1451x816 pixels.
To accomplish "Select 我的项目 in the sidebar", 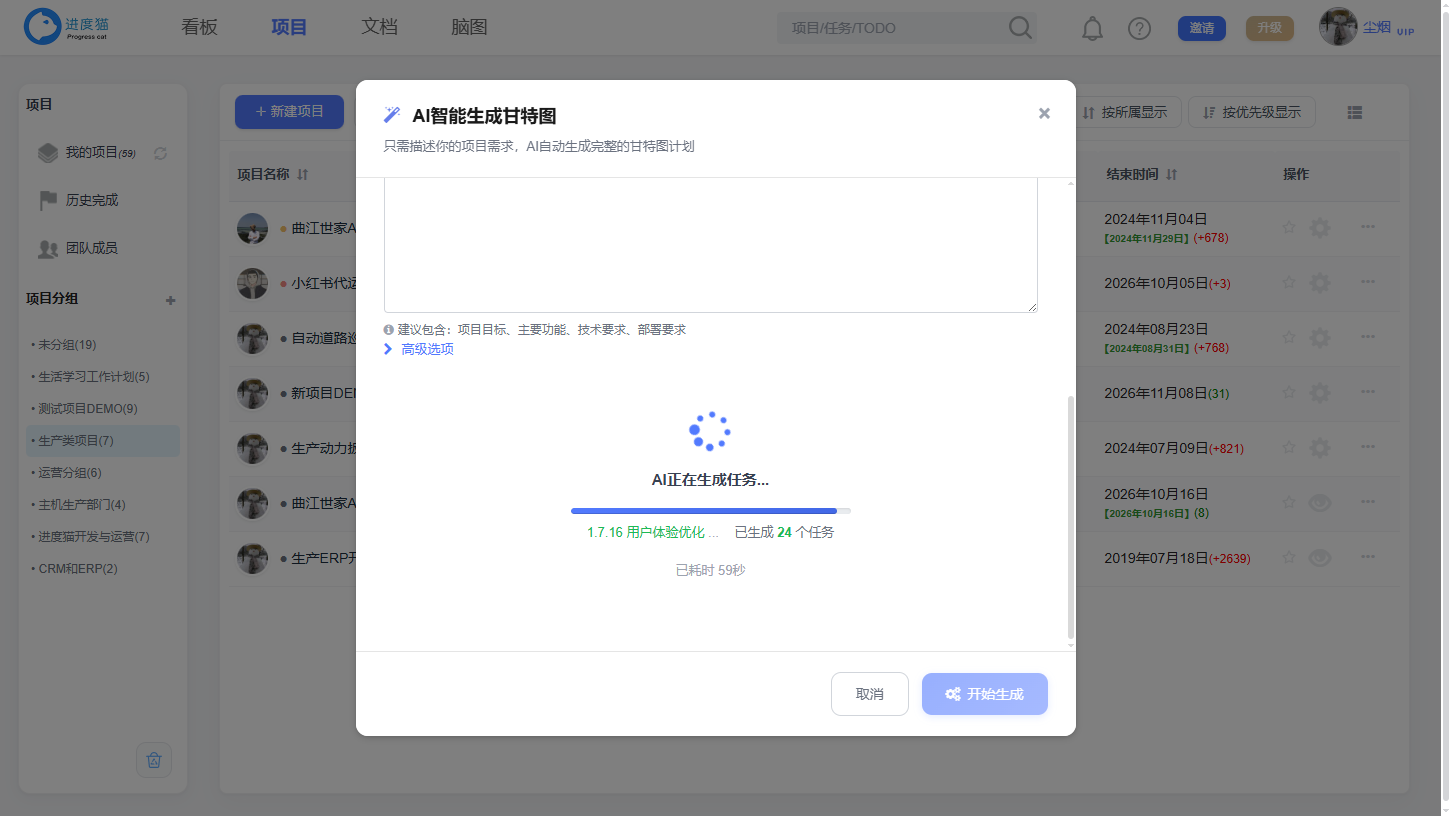I will tap(100, 153).
